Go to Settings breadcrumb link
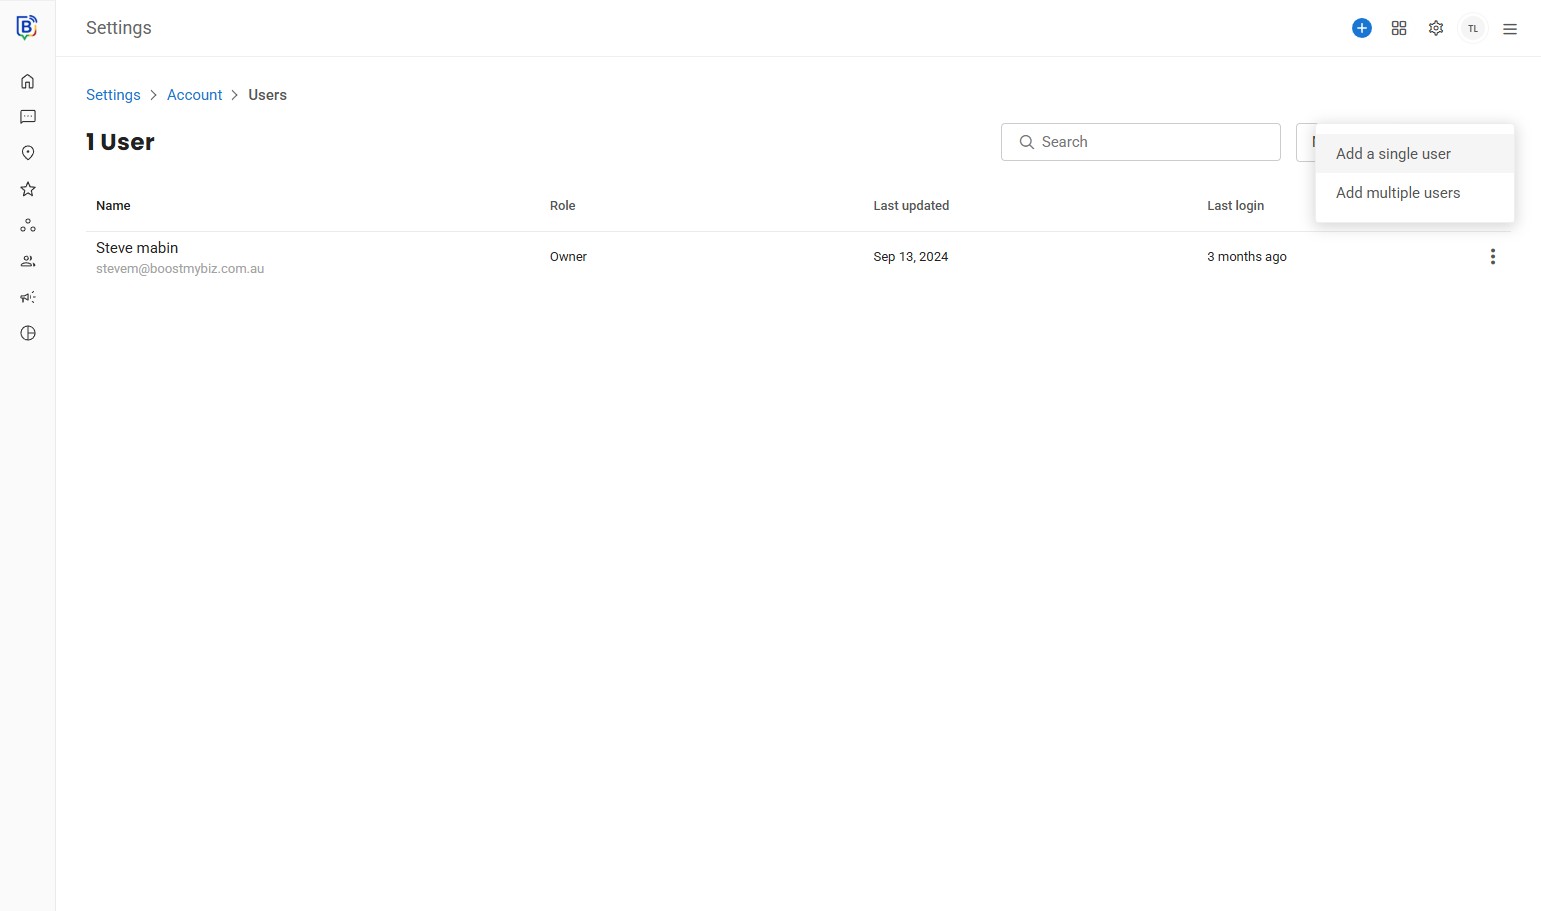The image size is (1541, 911). [113, 95]
